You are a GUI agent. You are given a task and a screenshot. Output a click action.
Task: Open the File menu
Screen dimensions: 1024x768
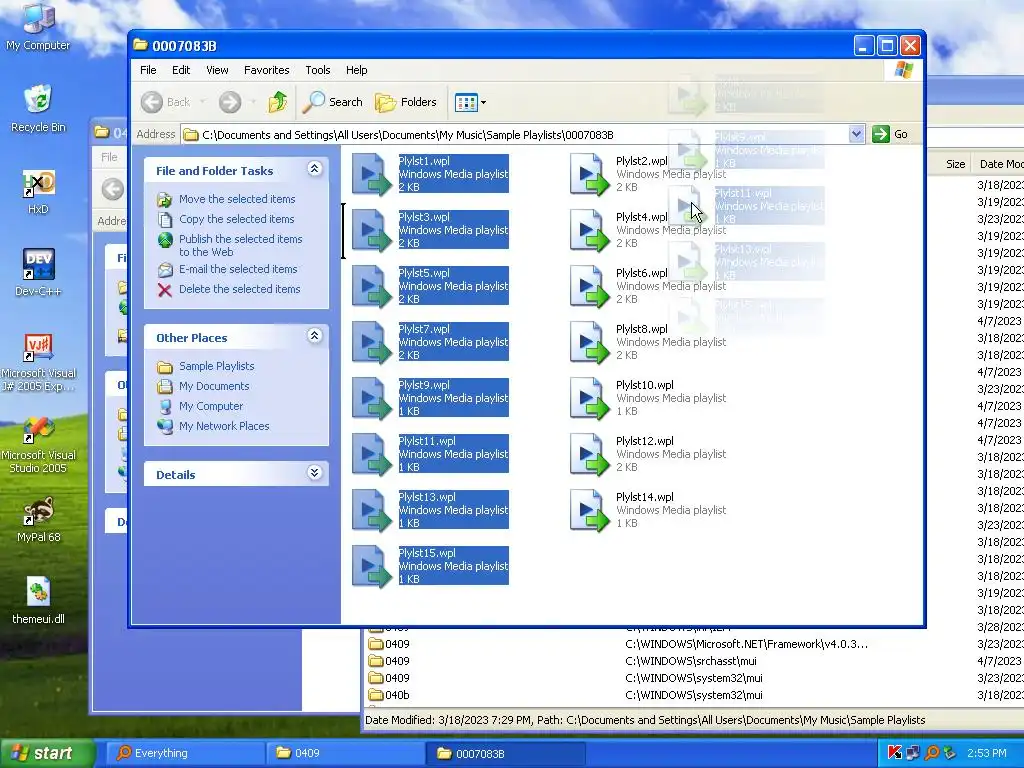(148, 70)
